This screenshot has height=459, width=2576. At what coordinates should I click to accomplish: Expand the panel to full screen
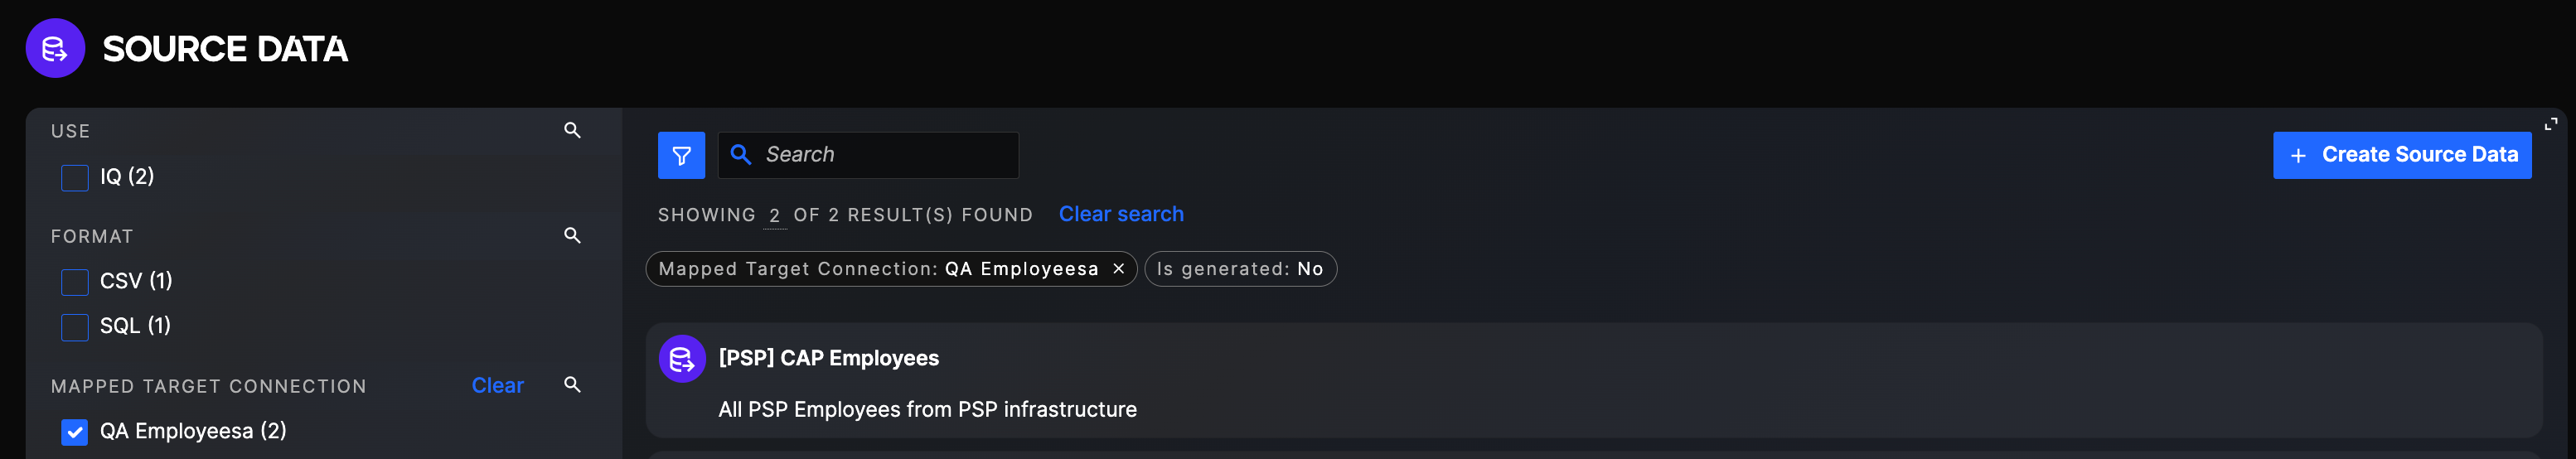tap(2550, 124)
